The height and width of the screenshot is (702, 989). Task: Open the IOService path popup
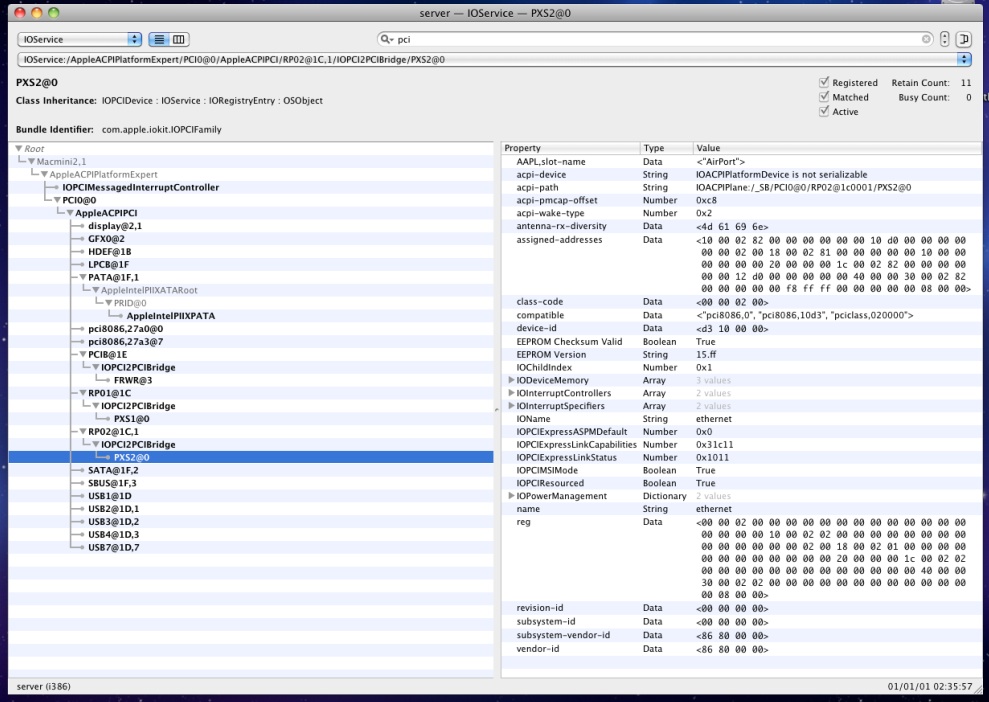pos(494,59)
